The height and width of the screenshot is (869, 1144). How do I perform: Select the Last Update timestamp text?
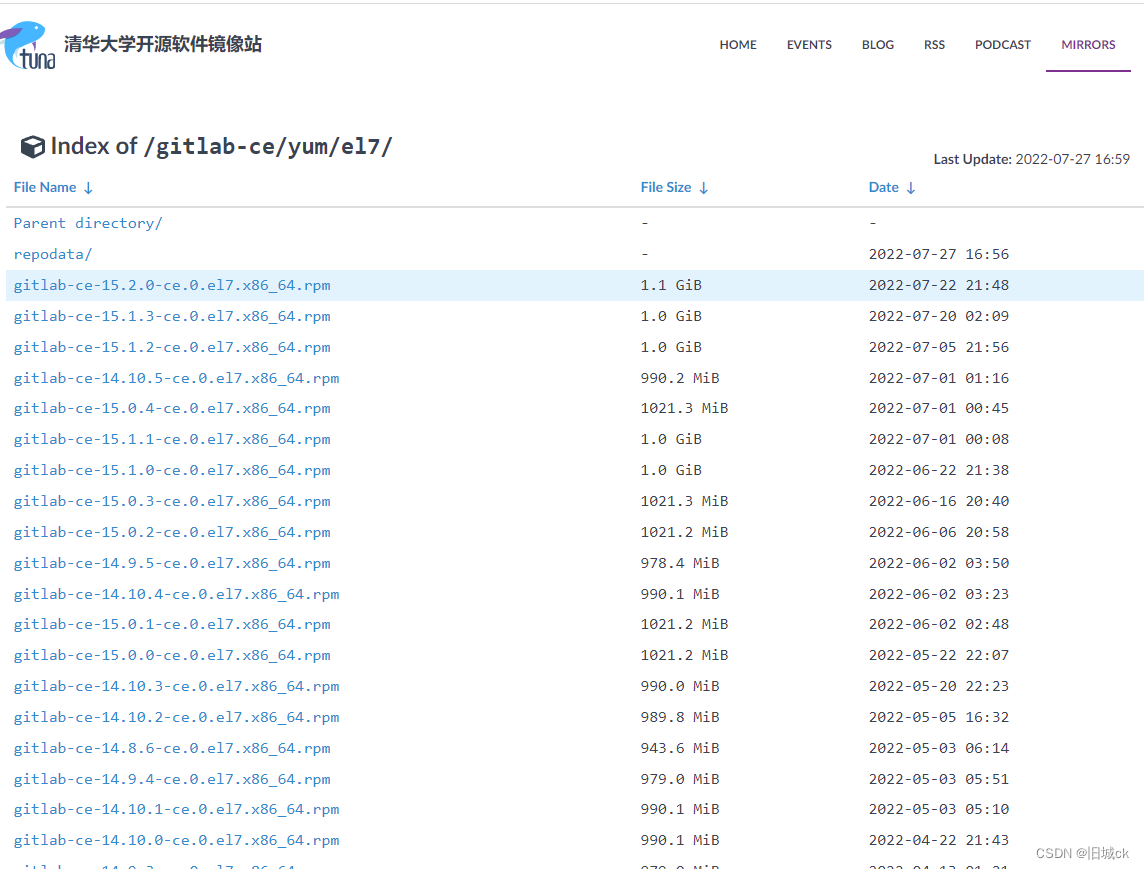point(1032,159)
